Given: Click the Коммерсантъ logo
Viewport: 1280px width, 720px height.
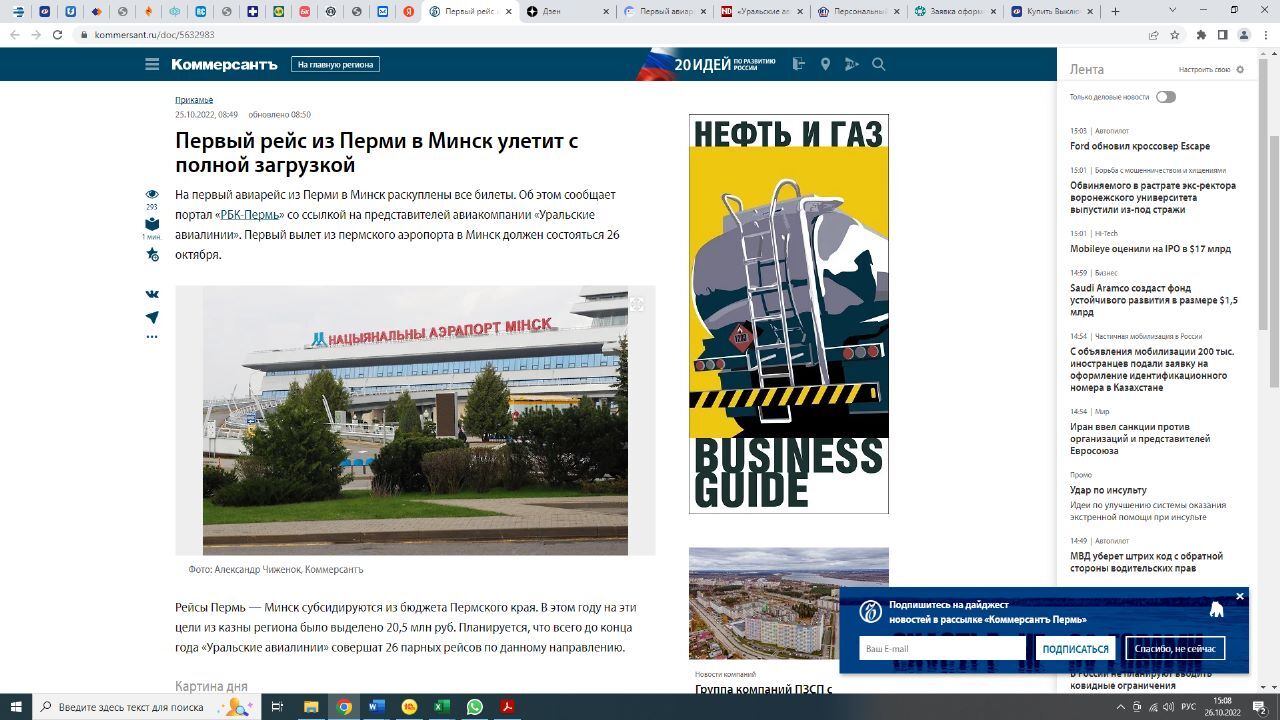Looking at the screenshot, I should coord(224,64).
